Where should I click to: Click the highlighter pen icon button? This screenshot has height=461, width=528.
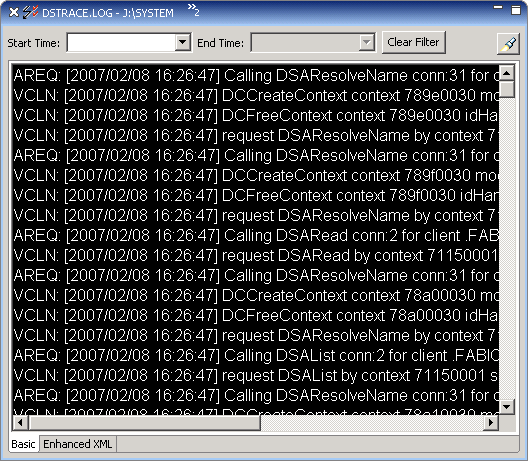point(508,43)
